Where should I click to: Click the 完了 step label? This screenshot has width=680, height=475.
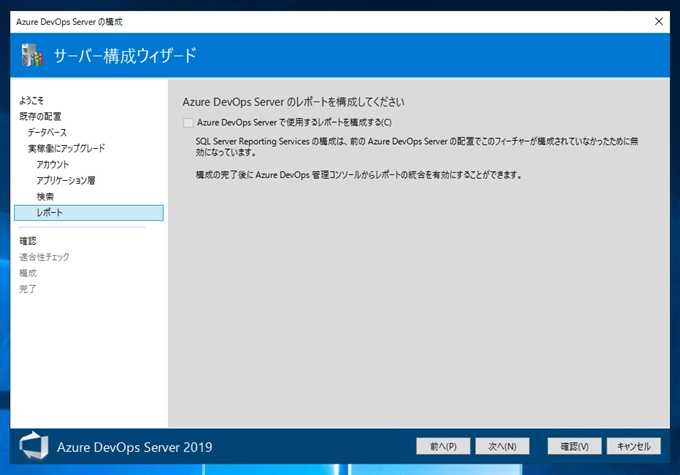pyautogui.click(x=28, y=289)
